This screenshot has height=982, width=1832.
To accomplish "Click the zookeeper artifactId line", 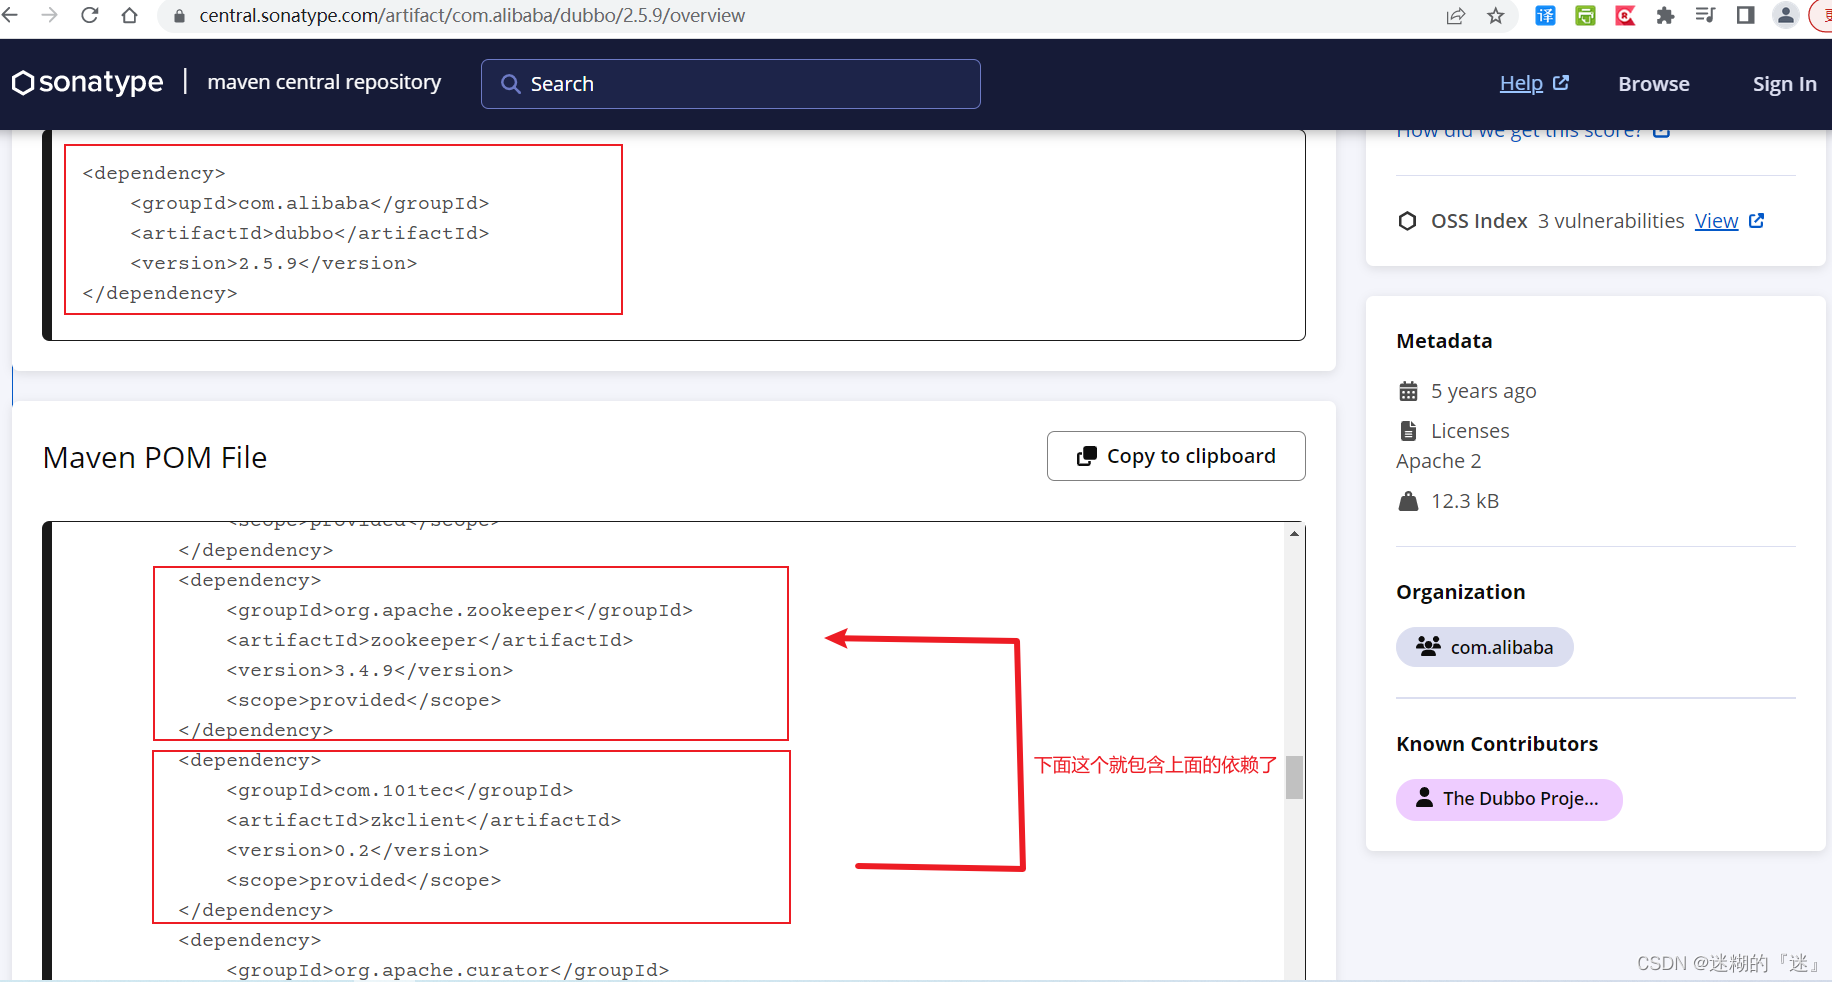I will click(430, 640).
